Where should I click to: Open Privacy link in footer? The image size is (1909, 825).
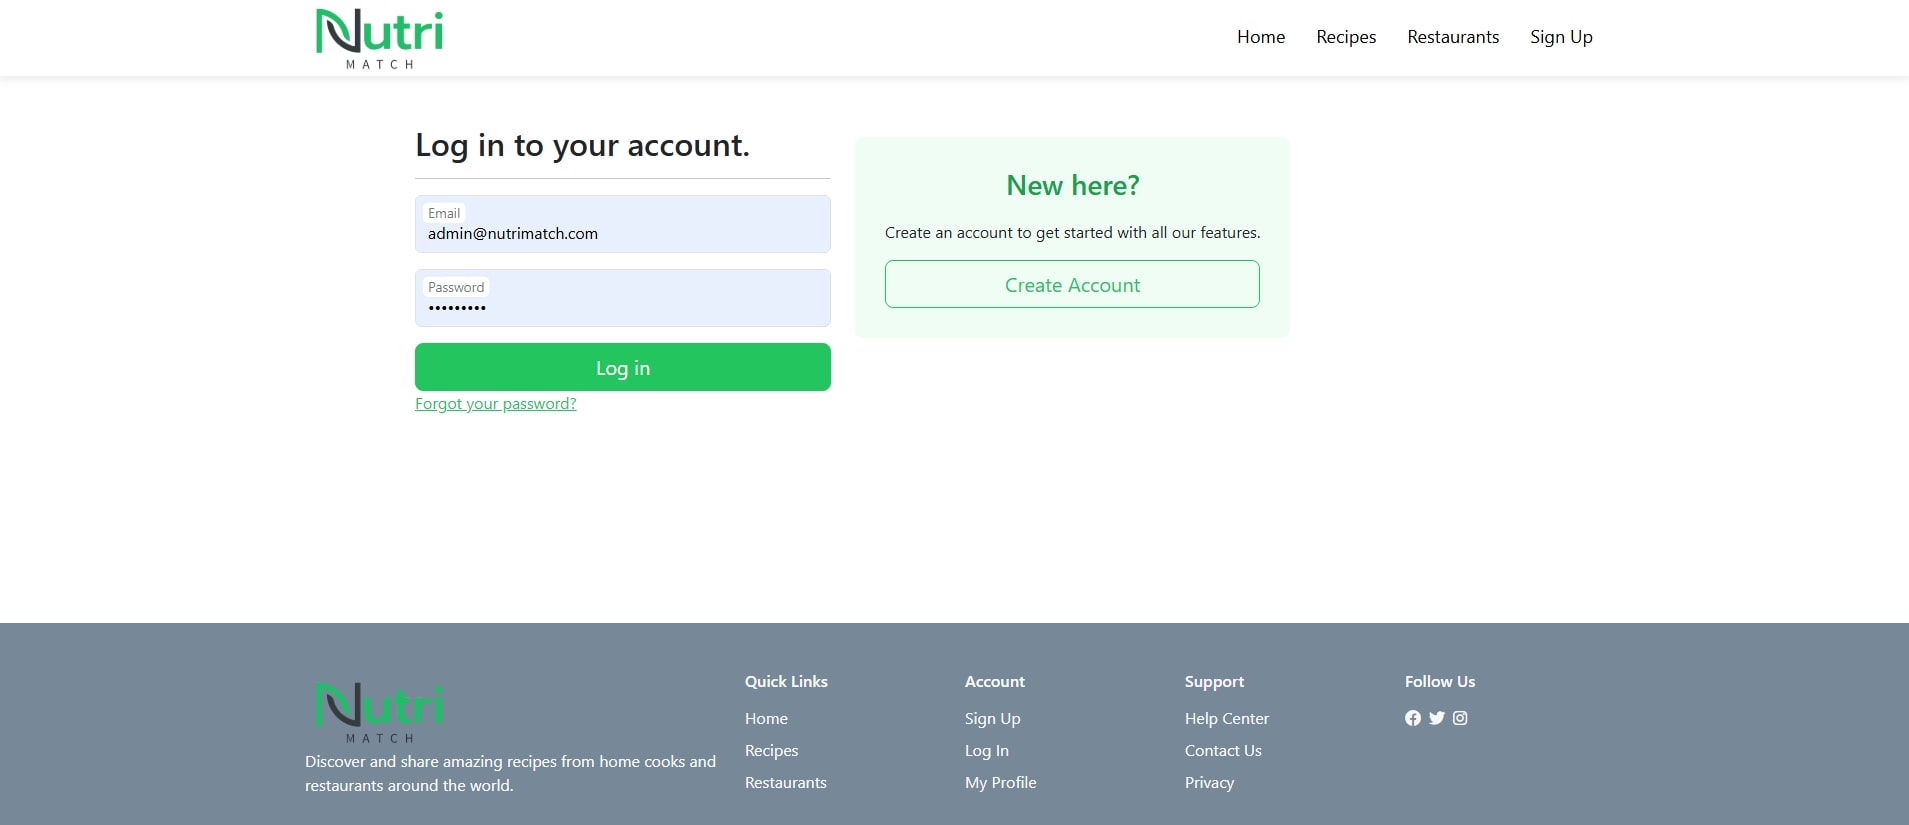pyautogui.click(x=1209, y=782)
